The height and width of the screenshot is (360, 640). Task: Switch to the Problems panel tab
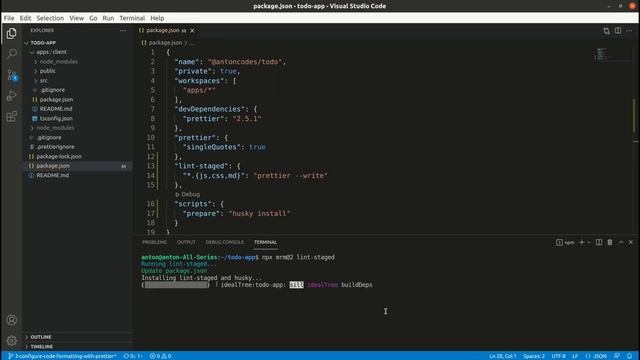154,242
